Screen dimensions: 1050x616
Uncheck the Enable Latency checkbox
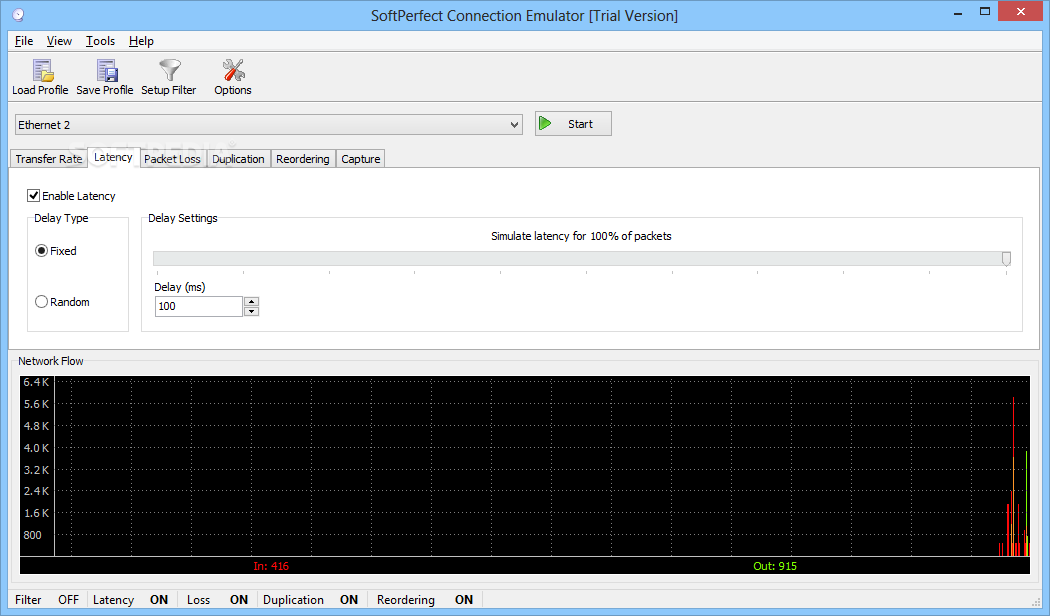33,196
